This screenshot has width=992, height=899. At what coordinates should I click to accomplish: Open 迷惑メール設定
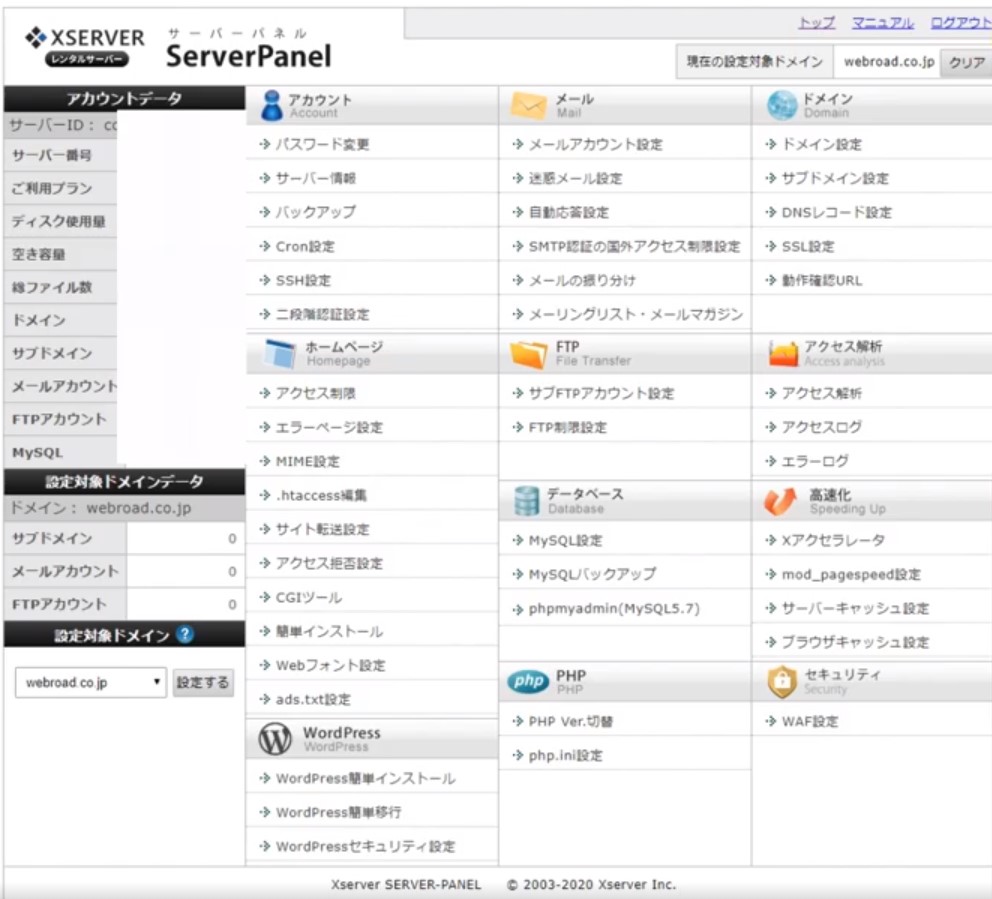point(575,178)
